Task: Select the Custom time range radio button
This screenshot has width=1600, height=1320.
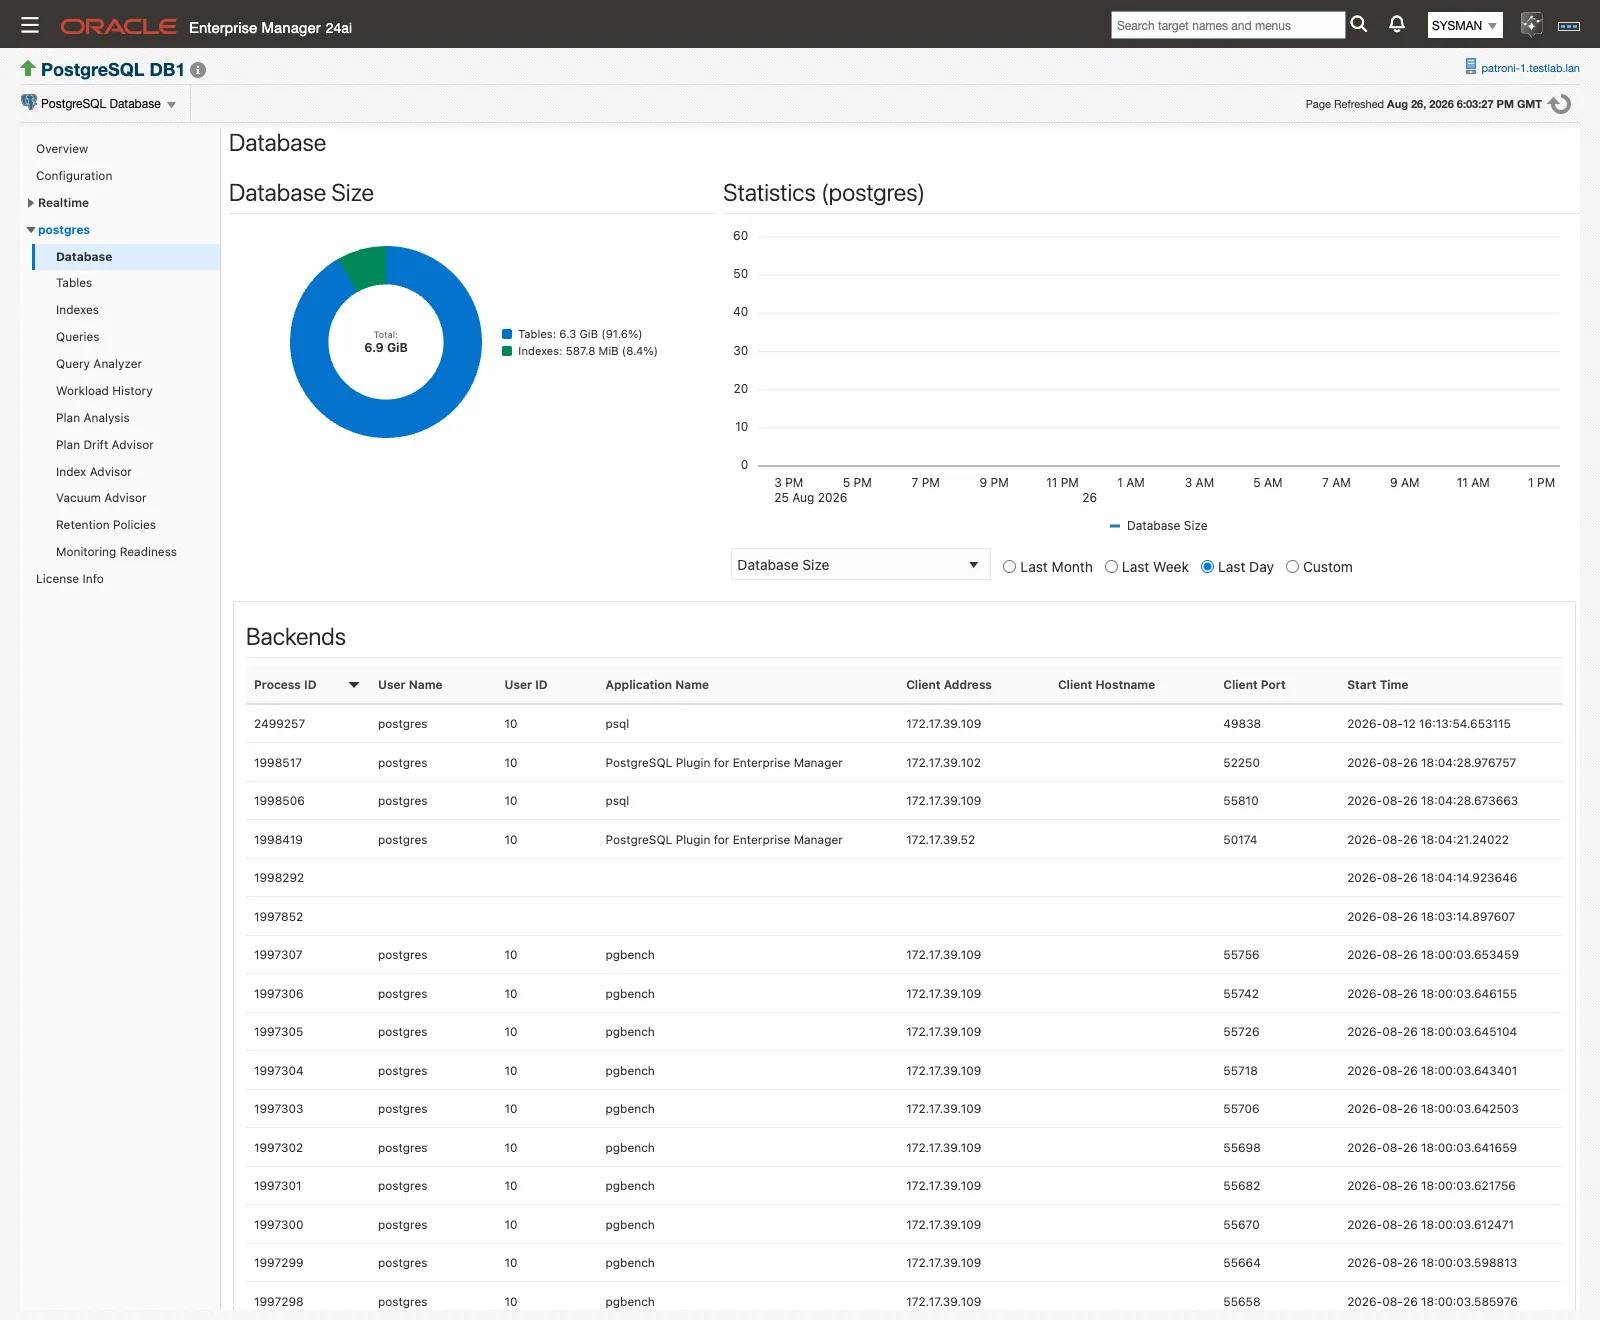Action: (1292, 567)
